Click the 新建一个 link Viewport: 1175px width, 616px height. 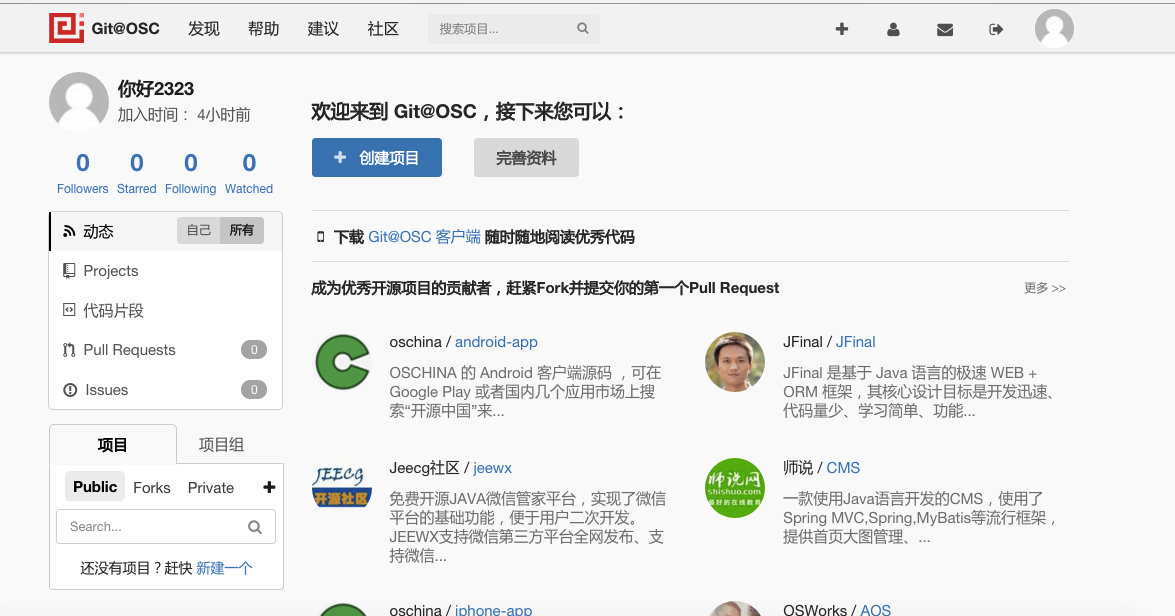(224, 568)
